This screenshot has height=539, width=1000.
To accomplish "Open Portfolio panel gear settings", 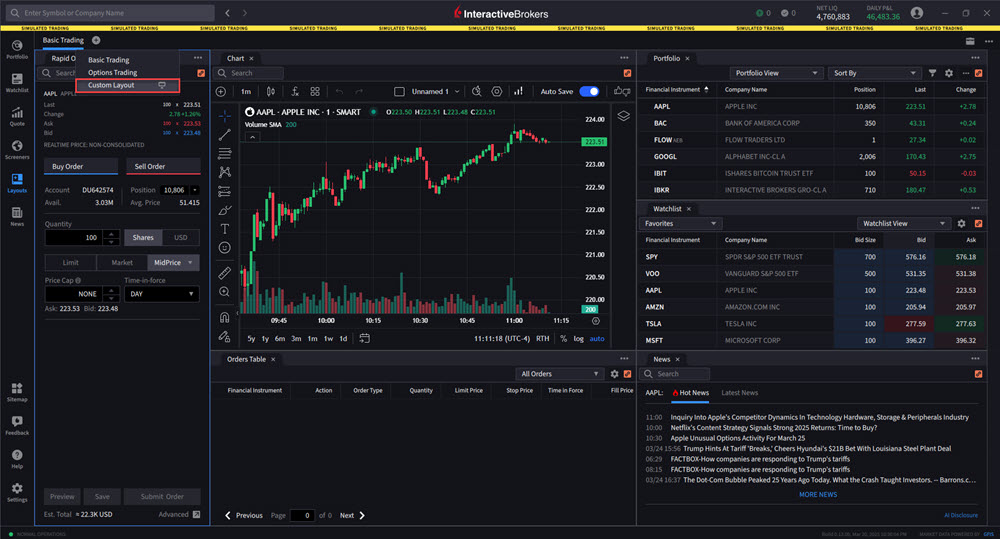I will [x=949, y=73].
